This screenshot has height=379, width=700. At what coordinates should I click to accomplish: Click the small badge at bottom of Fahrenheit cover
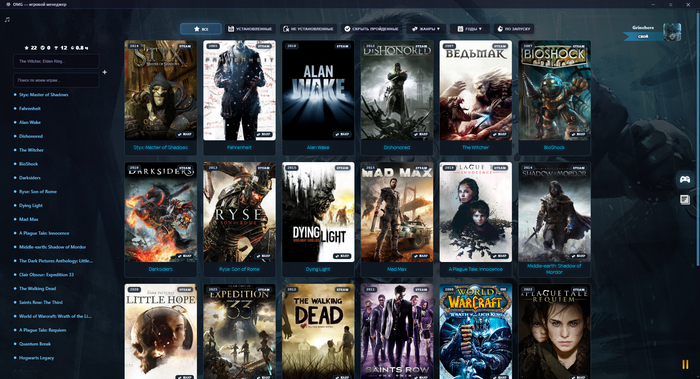point(263,134)
